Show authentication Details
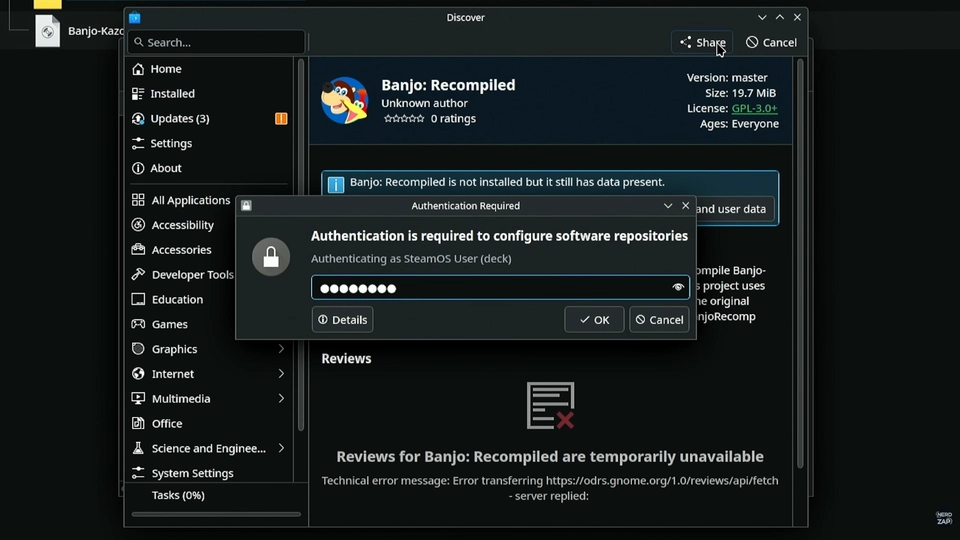The height and width of the screenshot is (540, 960). coord(342,320)
